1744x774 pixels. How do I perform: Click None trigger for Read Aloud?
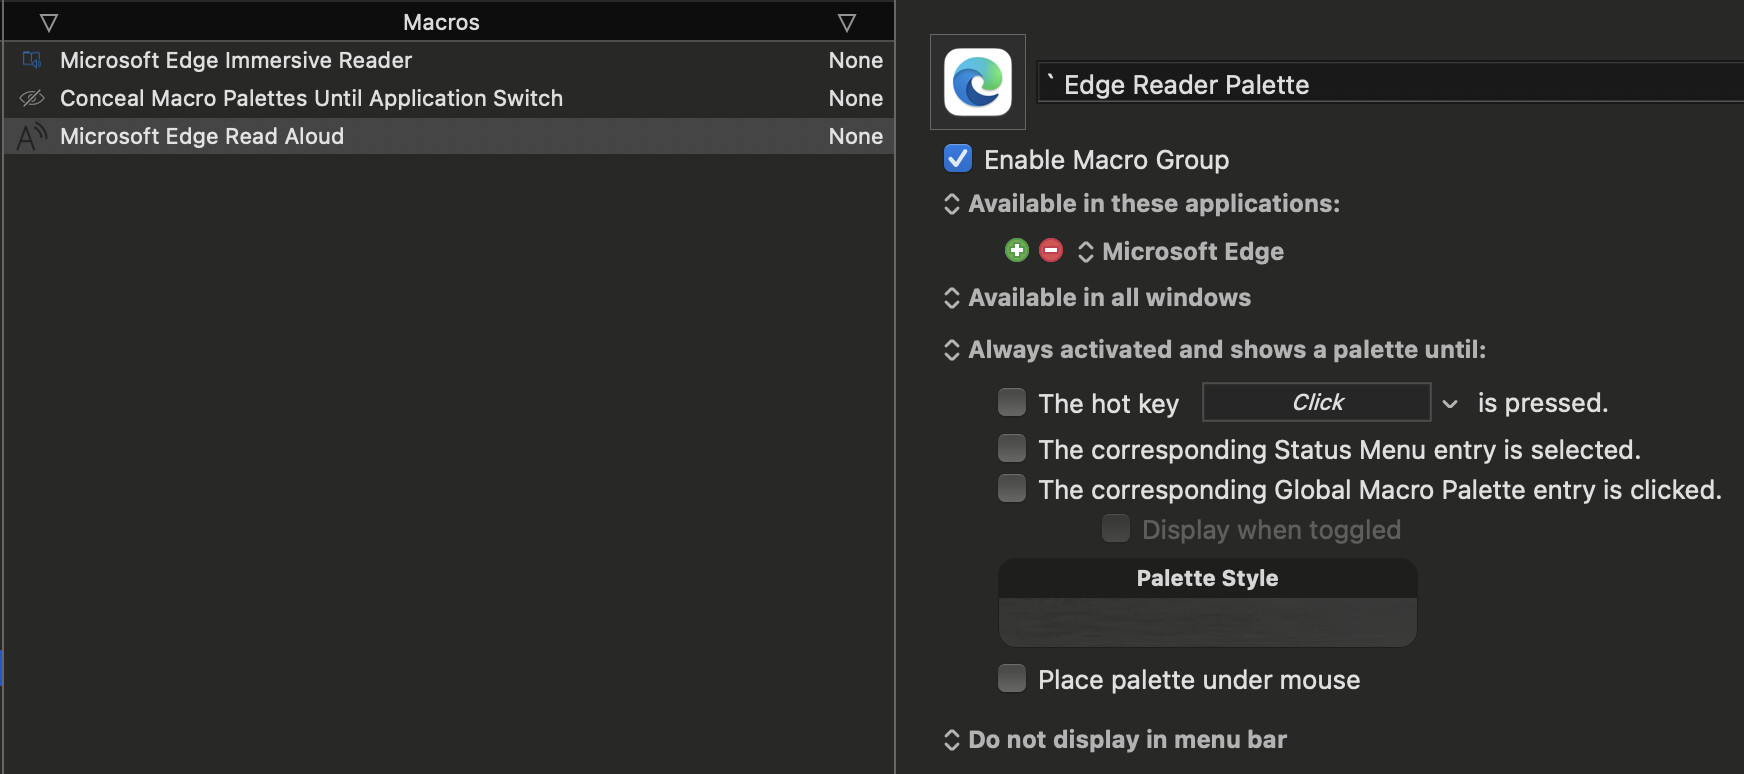(x=856, y=136)
